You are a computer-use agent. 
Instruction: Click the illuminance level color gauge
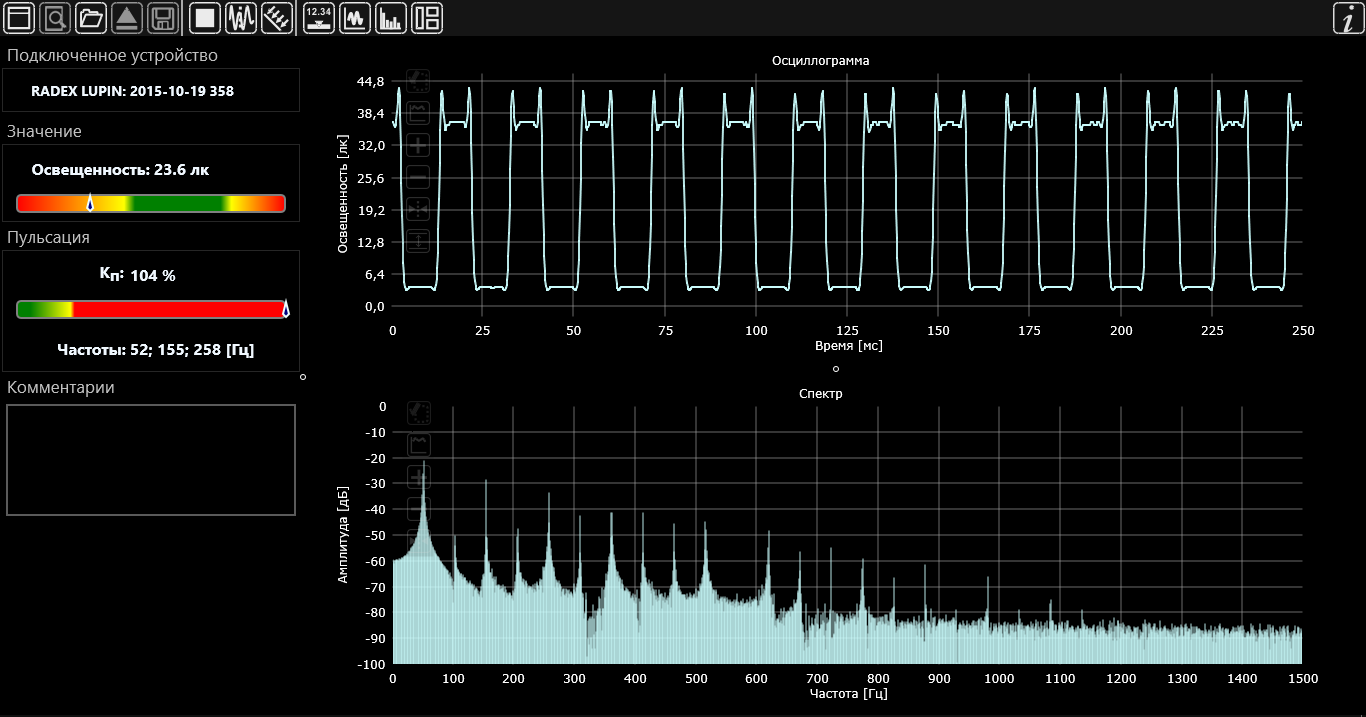click(x=151, y=204)
